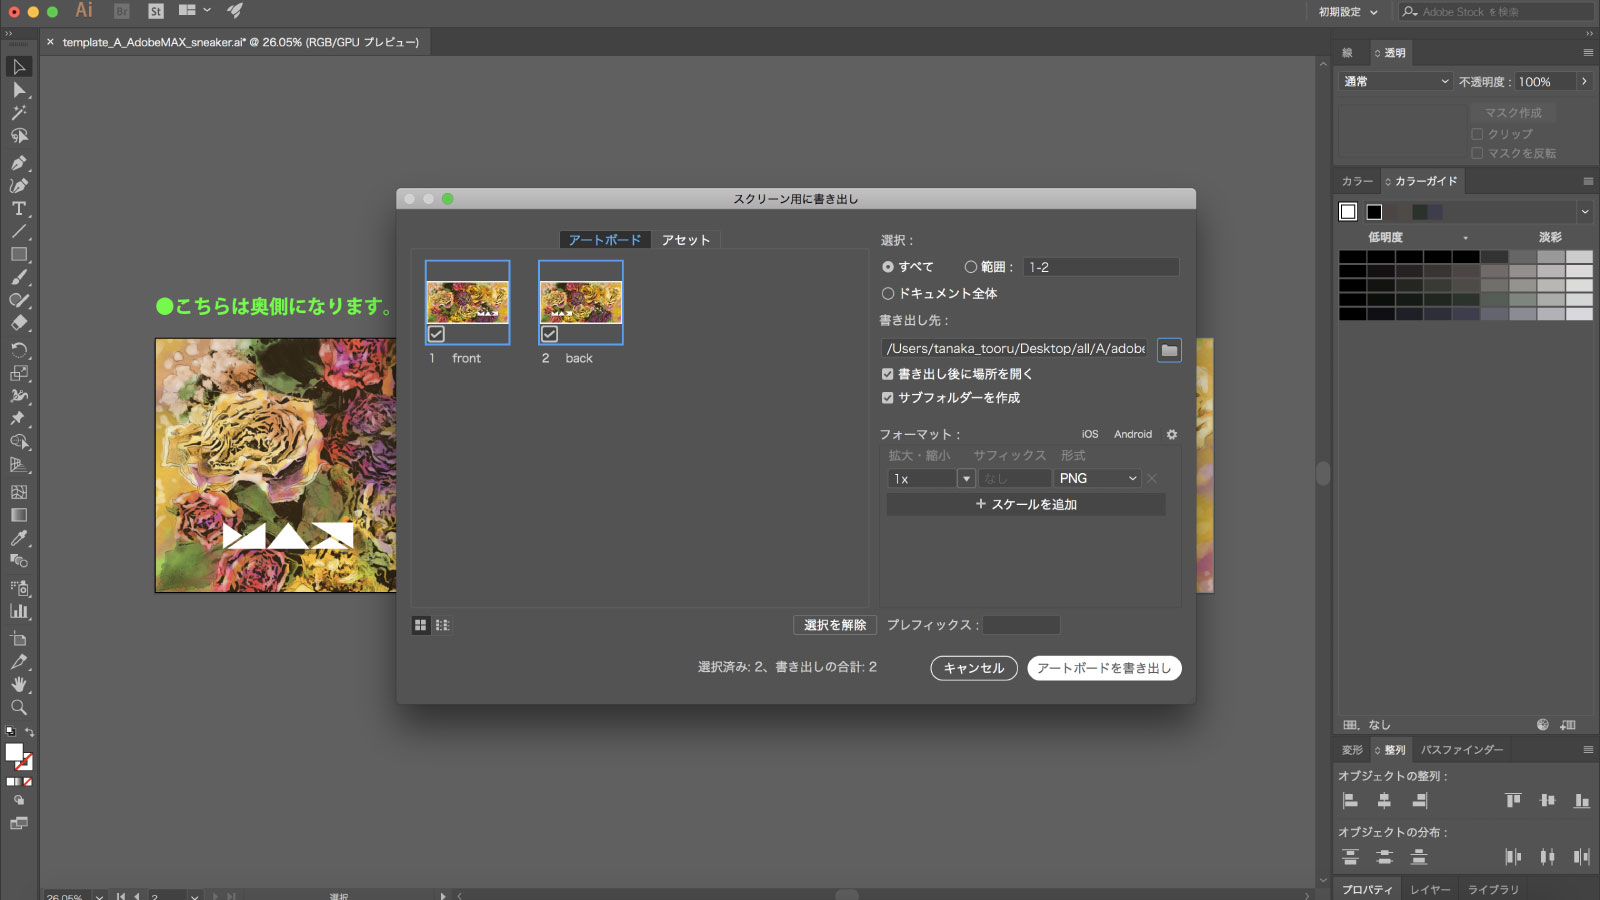
Task: Activate the Eyedropper tool
Action: (x=18, y=538)
